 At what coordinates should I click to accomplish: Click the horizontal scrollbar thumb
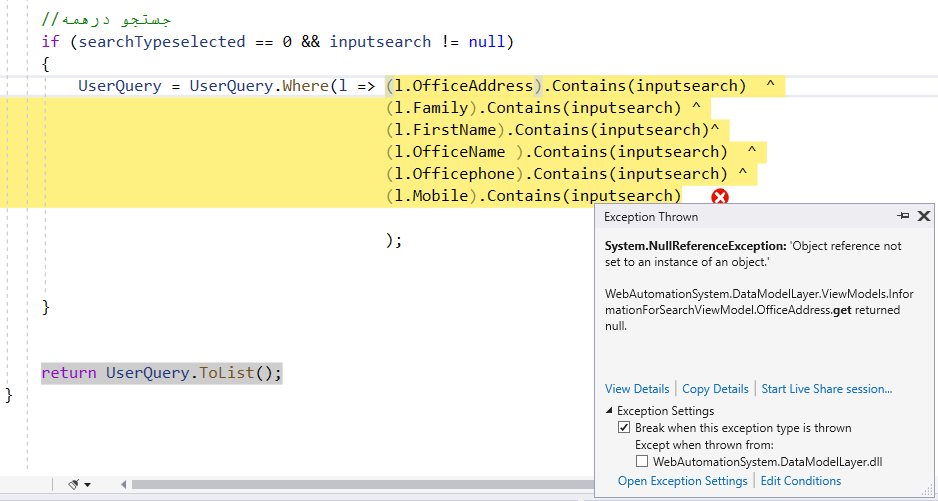[x=363, y=484]
